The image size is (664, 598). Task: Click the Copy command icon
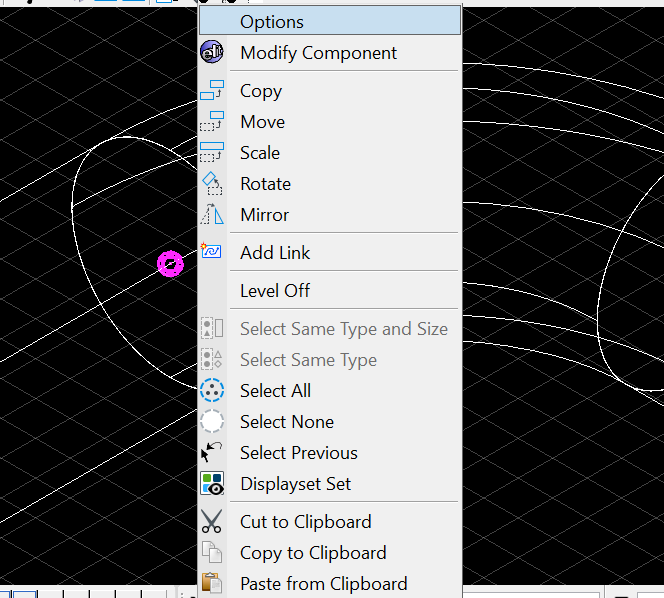tap(212, 90)
